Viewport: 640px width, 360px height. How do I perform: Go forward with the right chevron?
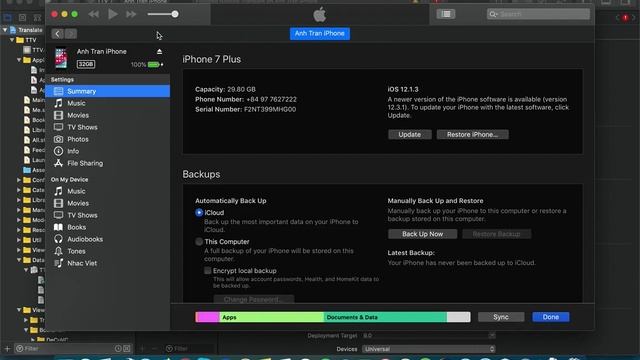coord(71,34)
